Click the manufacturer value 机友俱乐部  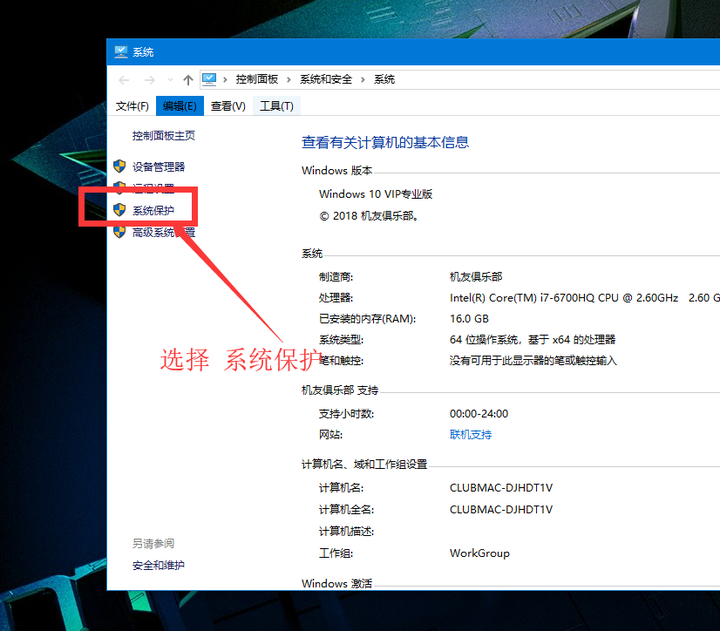[476, 277]
